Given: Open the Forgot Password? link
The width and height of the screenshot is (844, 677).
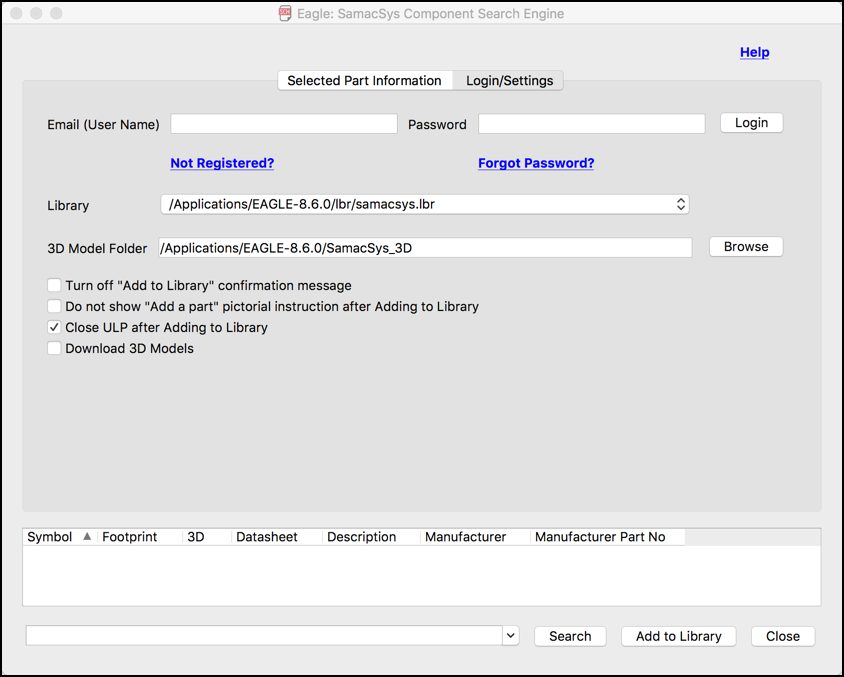Looking at the screenshot, I should pyautogui.click(x=536, y=163).
